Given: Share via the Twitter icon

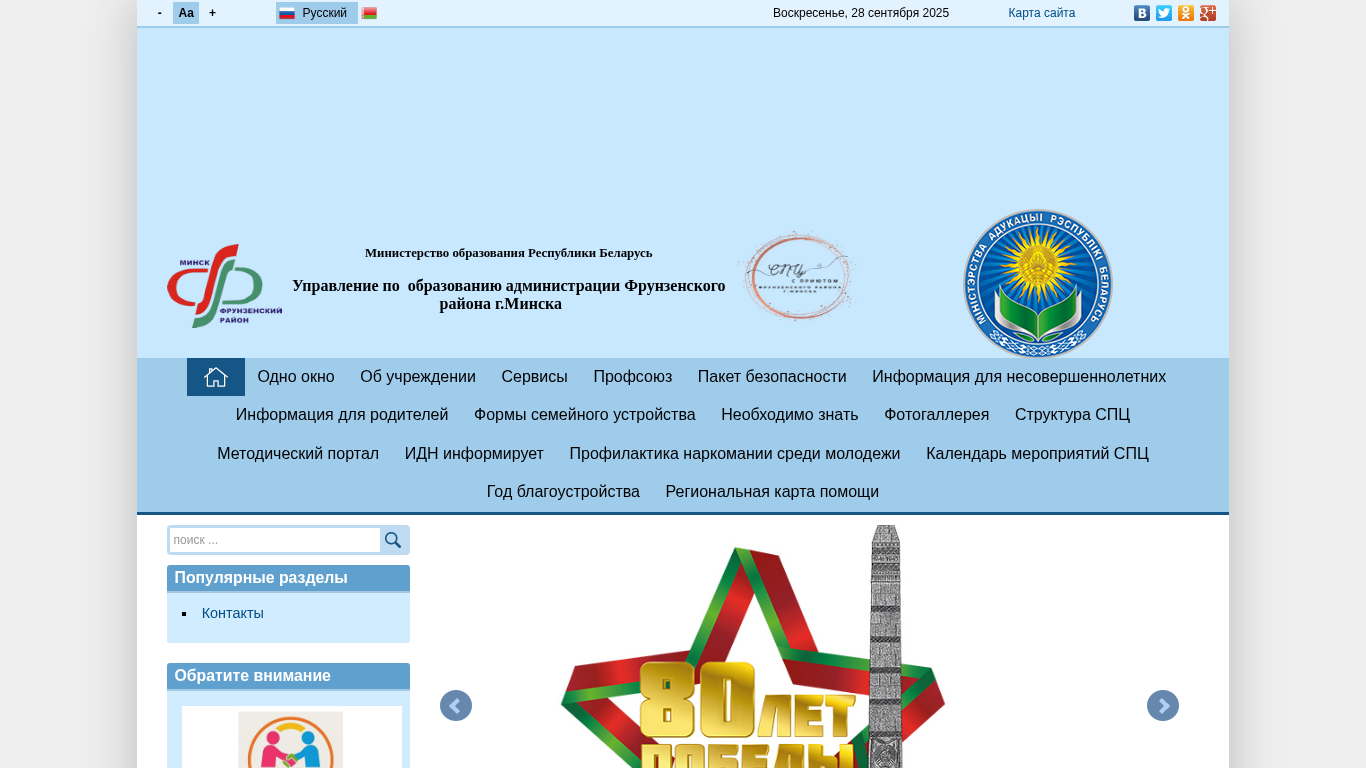Looking at the screenshot, I should click(1163, 13).
